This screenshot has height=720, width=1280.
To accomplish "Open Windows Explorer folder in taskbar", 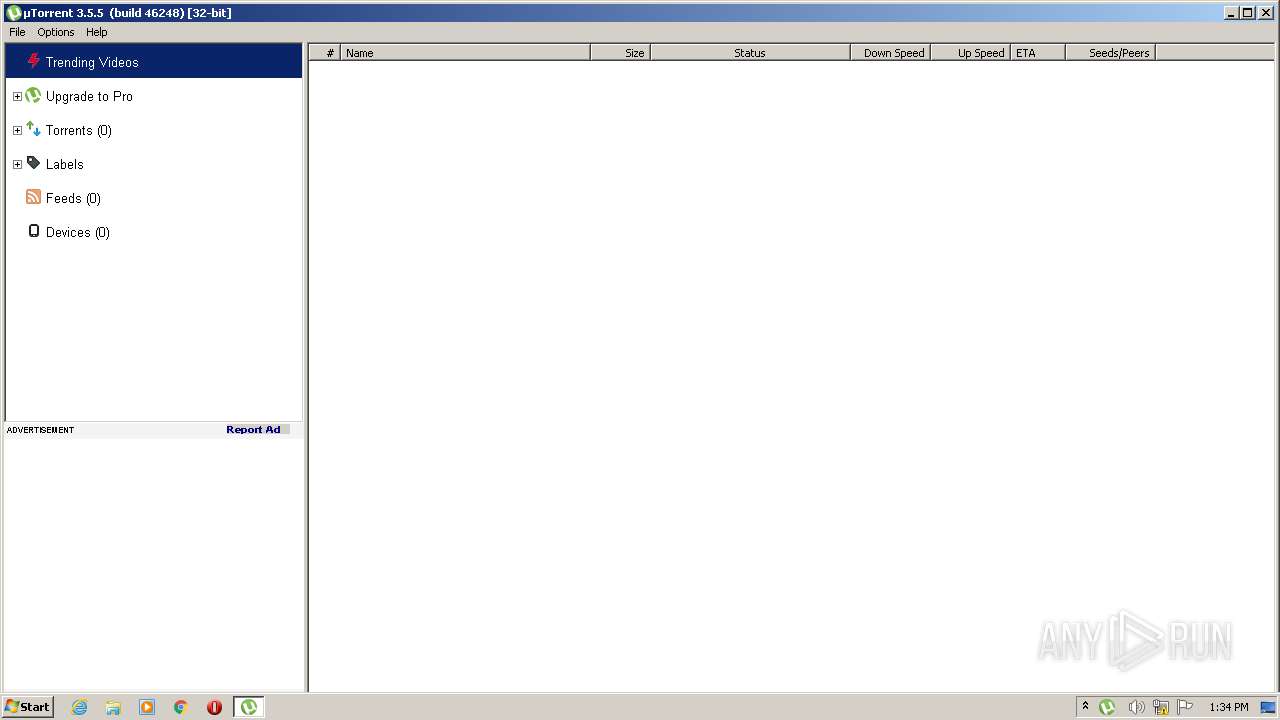I will (x=113, y=707).
